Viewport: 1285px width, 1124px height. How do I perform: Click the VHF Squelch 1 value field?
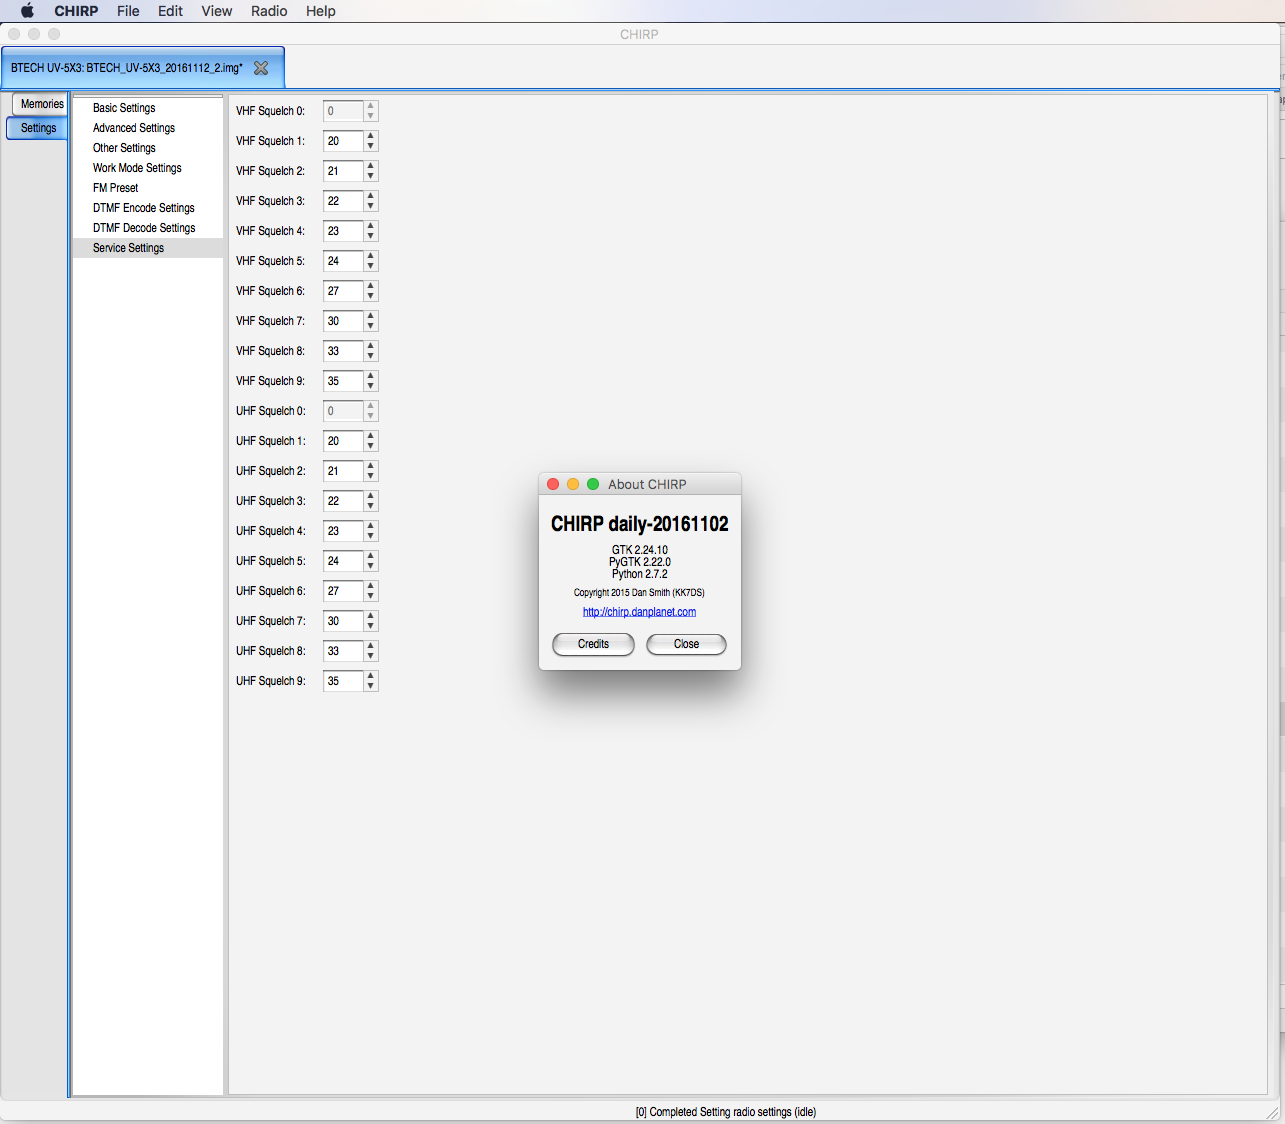tap(343, 141)
